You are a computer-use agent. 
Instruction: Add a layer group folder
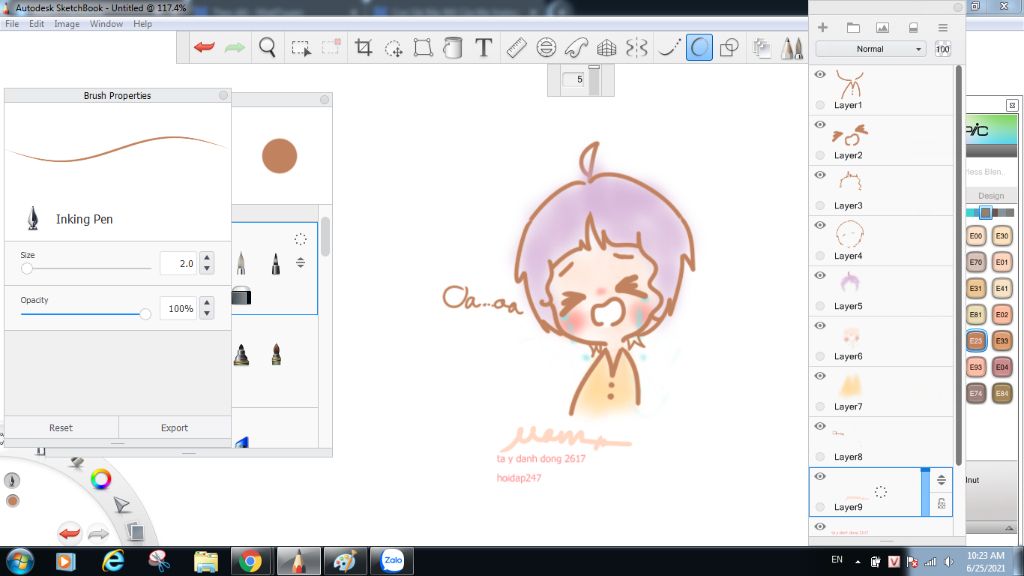853,27
